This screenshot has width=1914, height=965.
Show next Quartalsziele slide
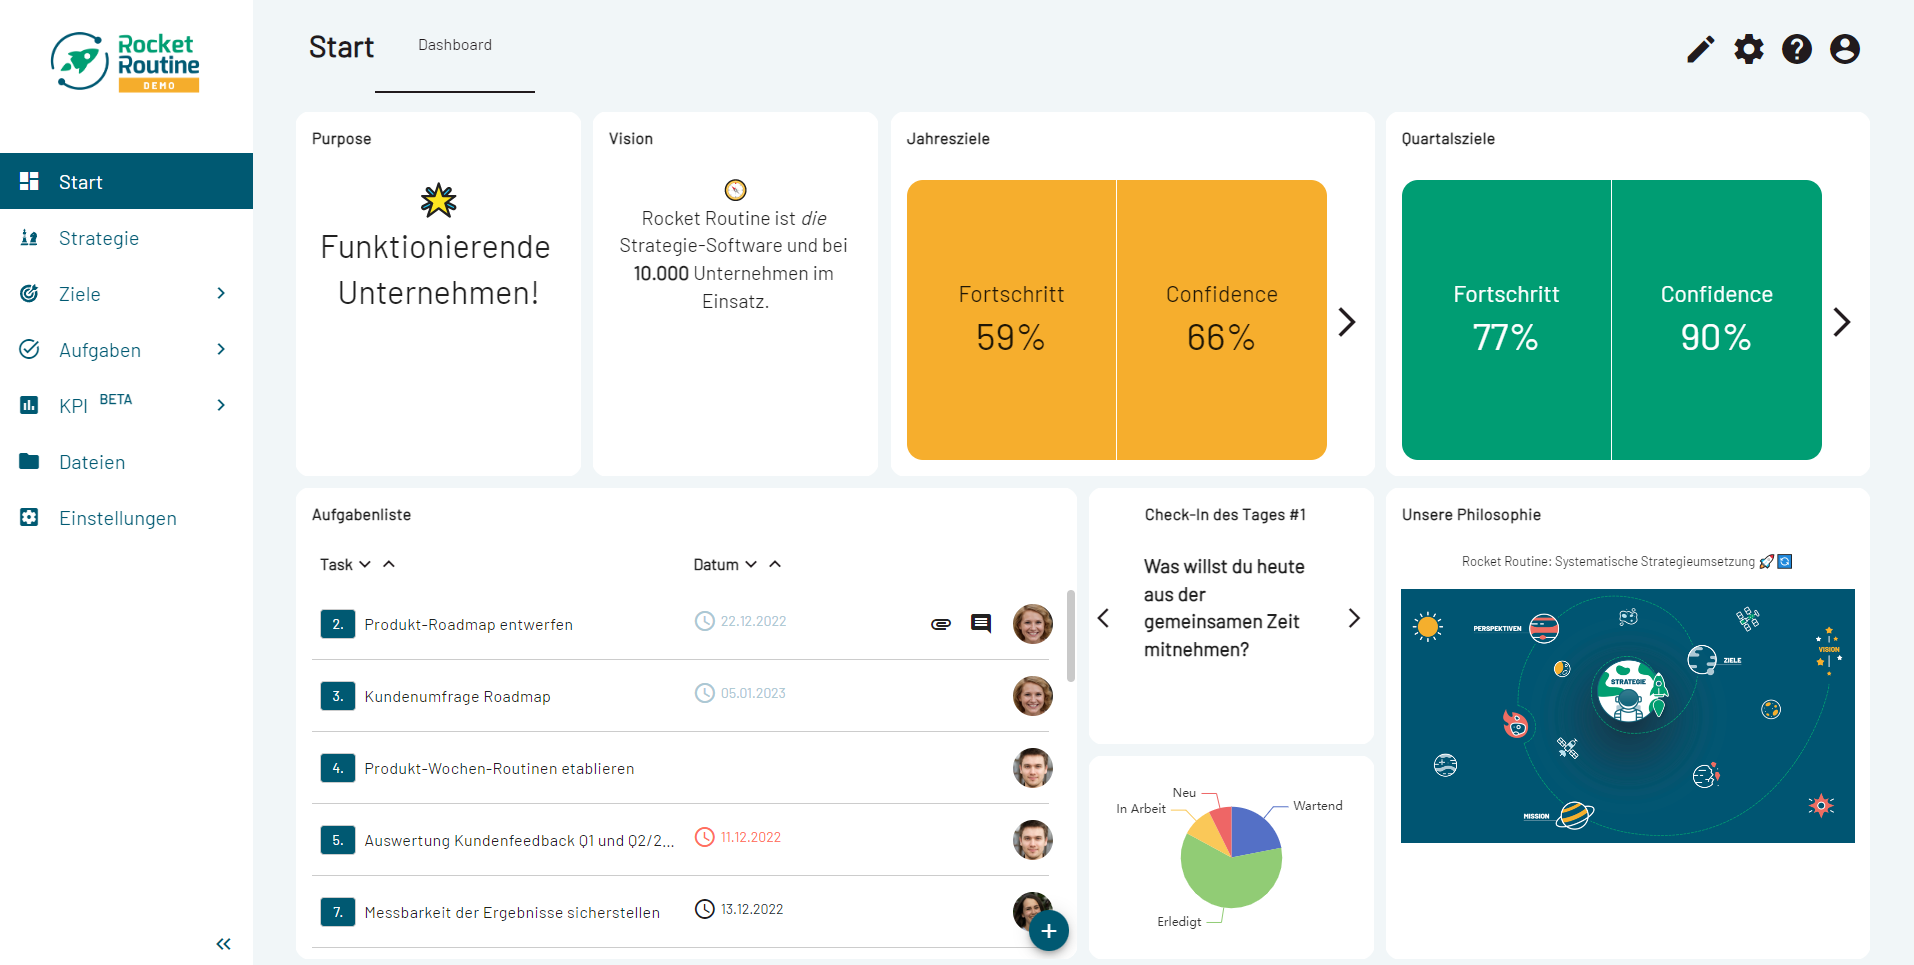click(x=1842, y=321)
